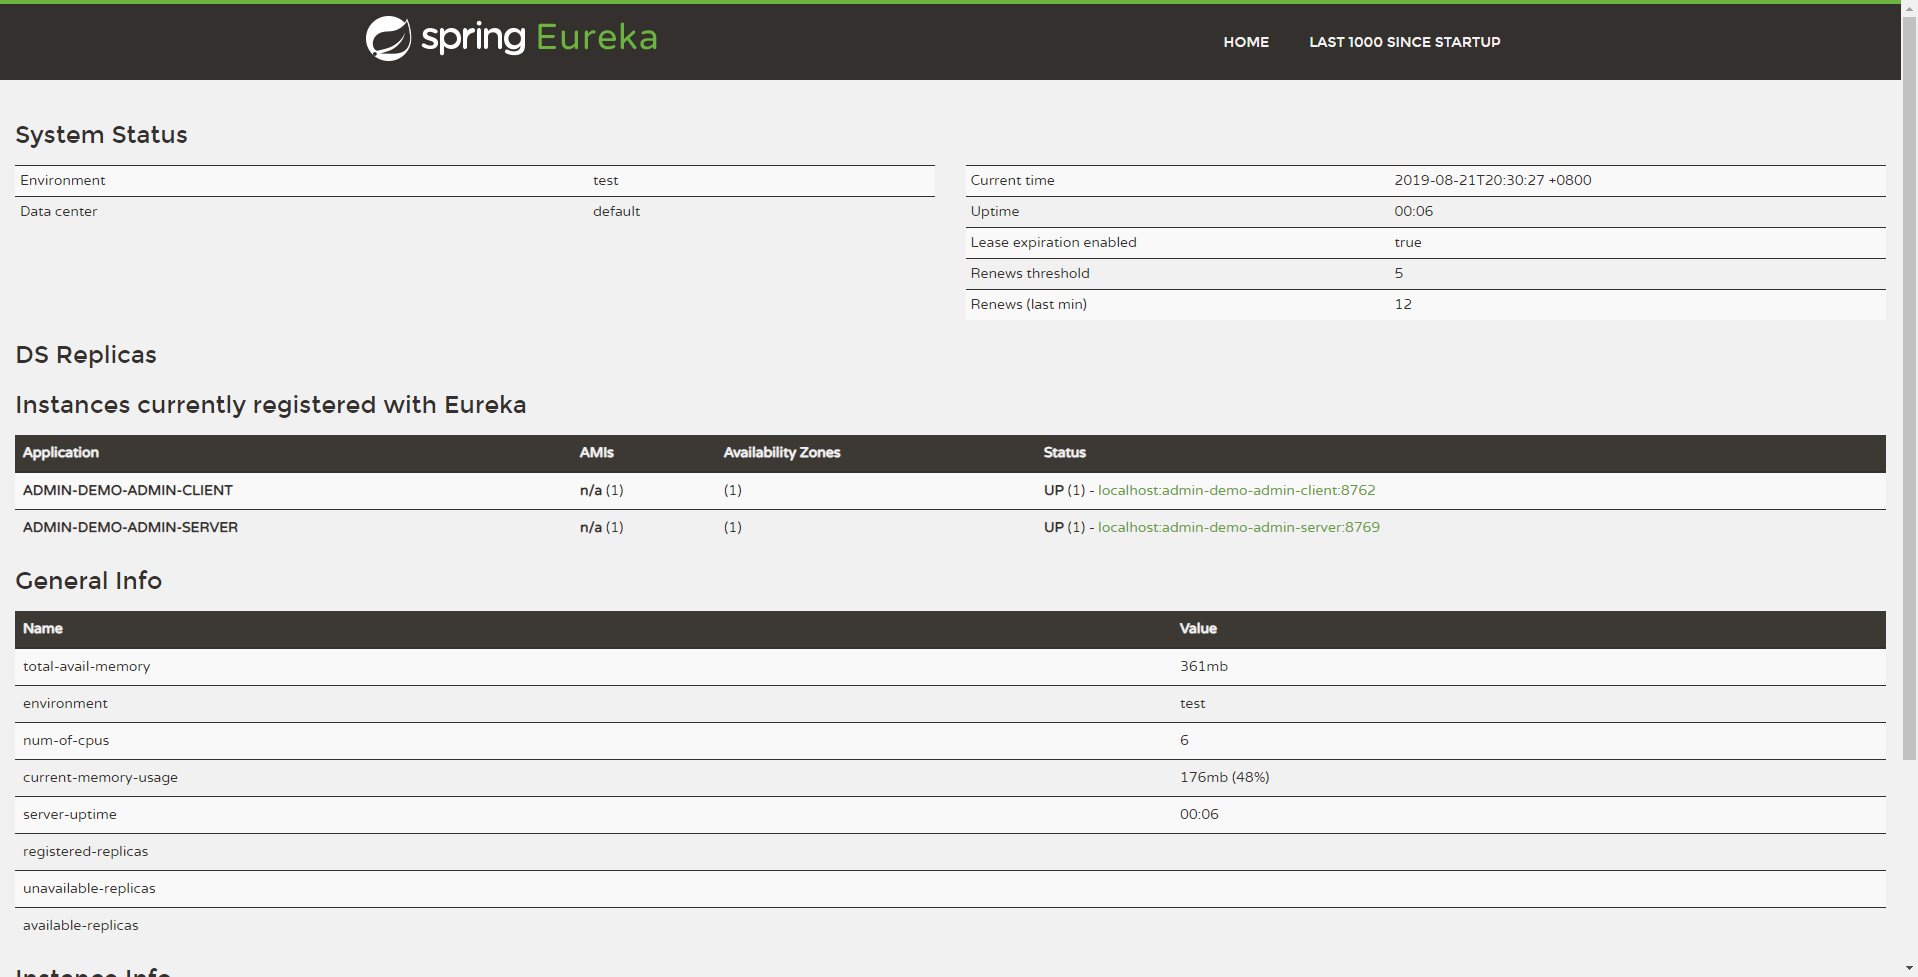This screenshot has height=977, width=1918.
Task: Click the Current time value
Action: (1493, 180)
